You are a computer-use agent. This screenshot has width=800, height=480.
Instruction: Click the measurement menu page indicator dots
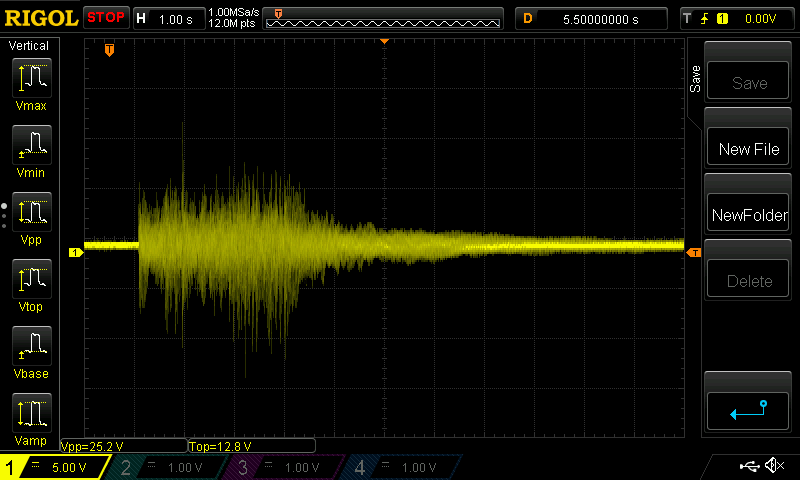pyautogui.click(x=4, y=216)
